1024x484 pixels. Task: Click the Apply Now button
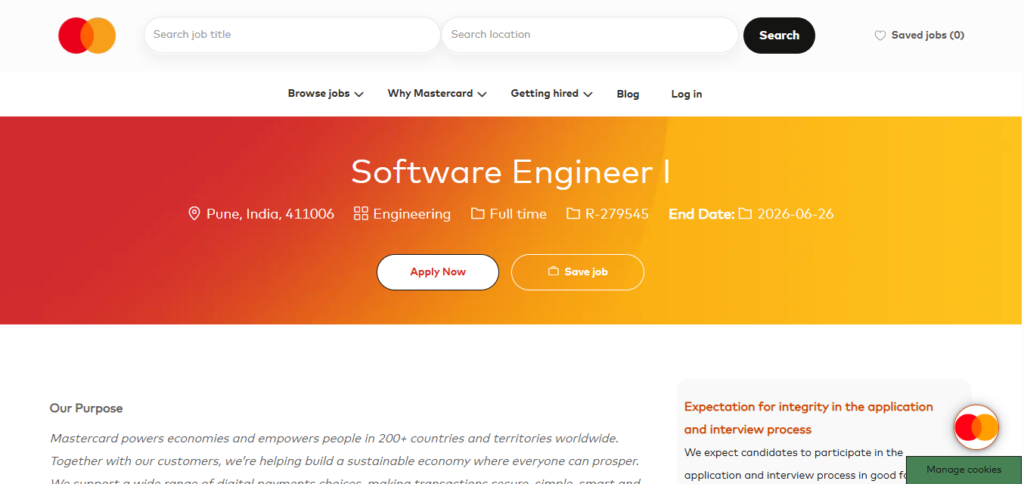(x=438, y=272)
